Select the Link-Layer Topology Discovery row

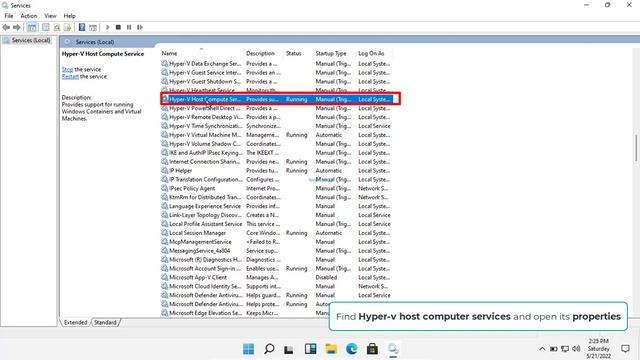(x=276, y=215)
